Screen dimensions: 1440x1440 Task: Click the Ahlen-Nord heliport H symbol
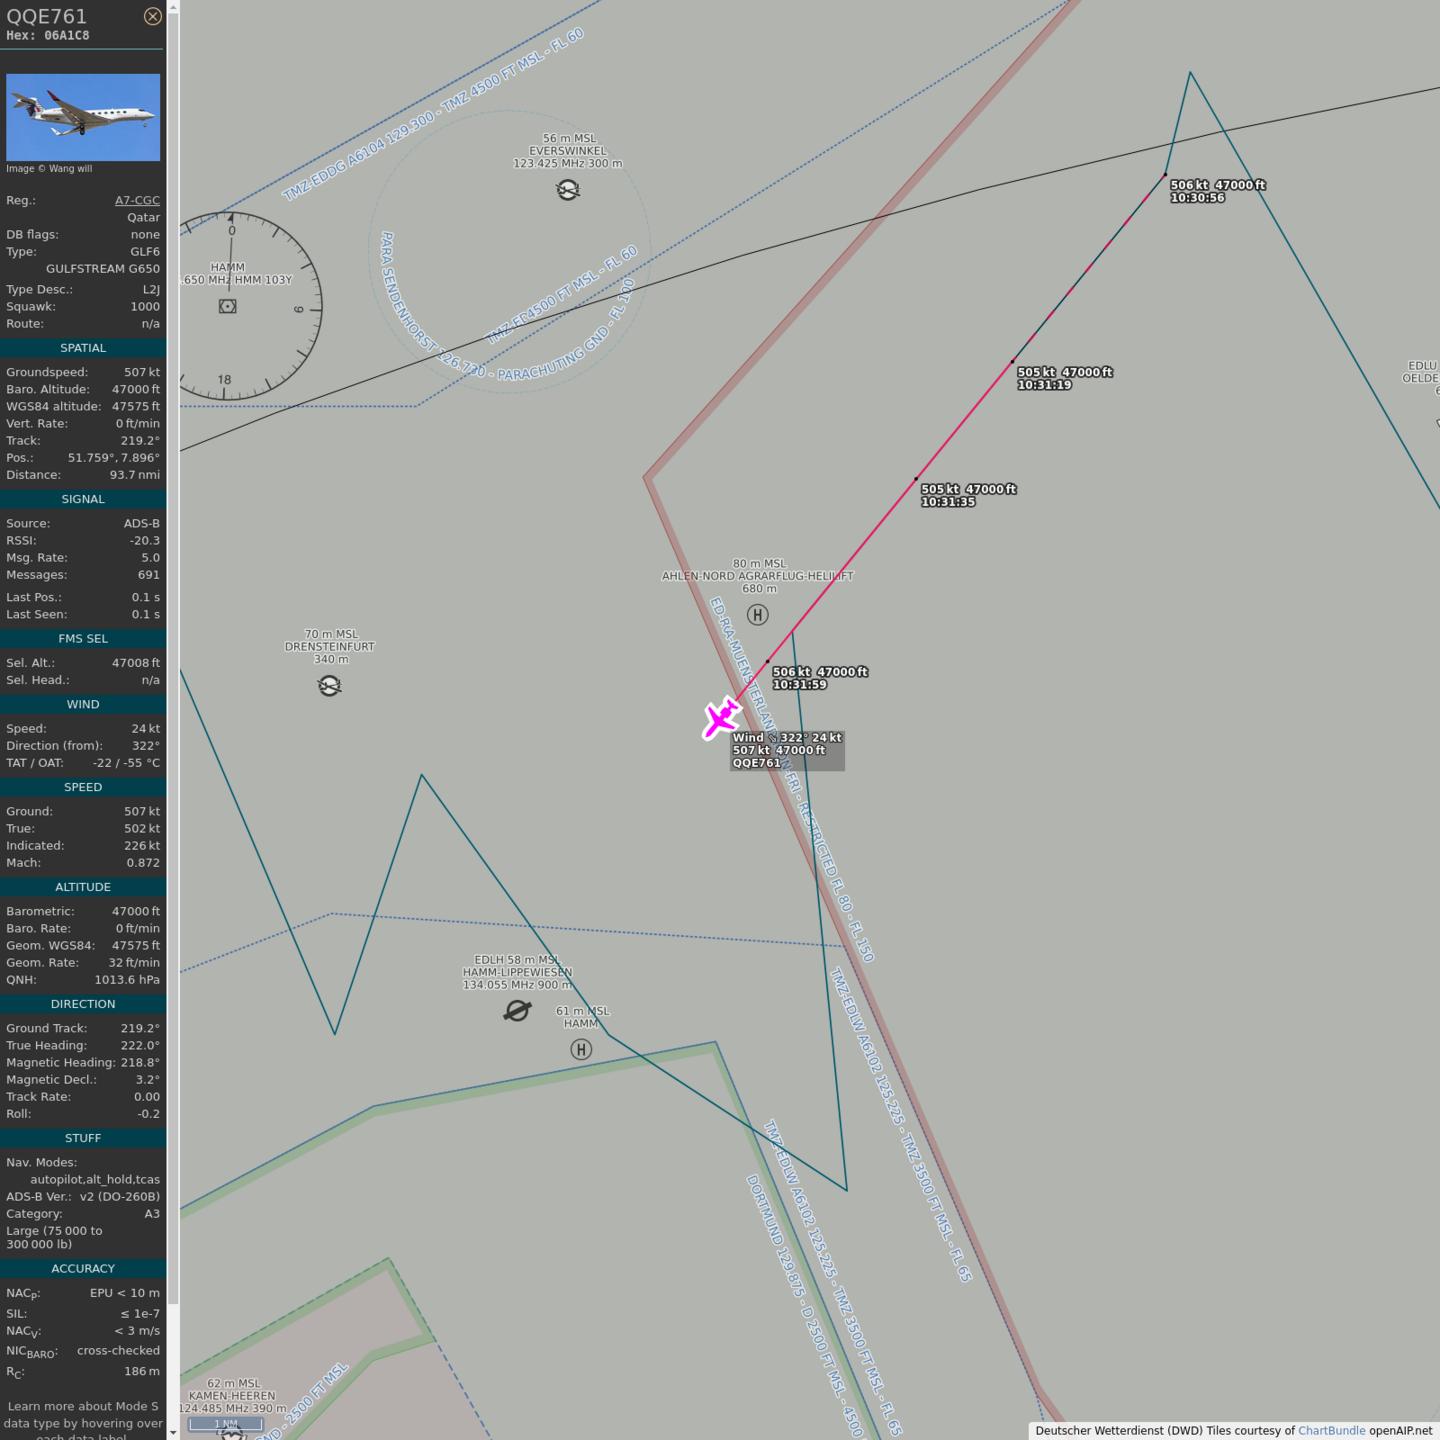coord(758,615)
